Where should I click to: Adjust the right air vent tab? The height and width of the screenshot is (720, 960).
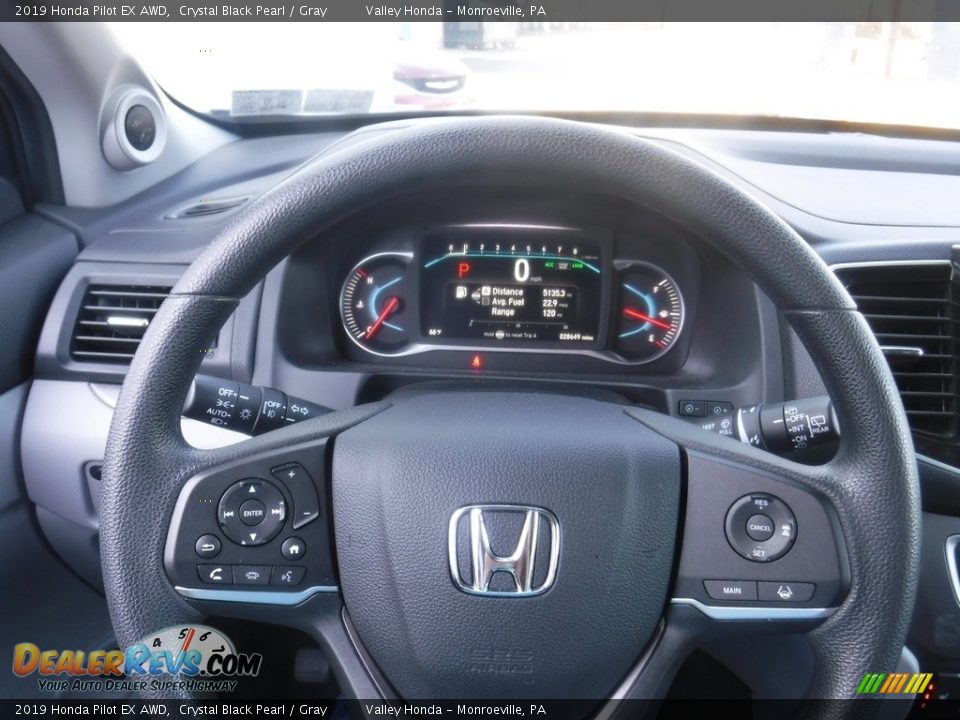[x=901, y=351]
